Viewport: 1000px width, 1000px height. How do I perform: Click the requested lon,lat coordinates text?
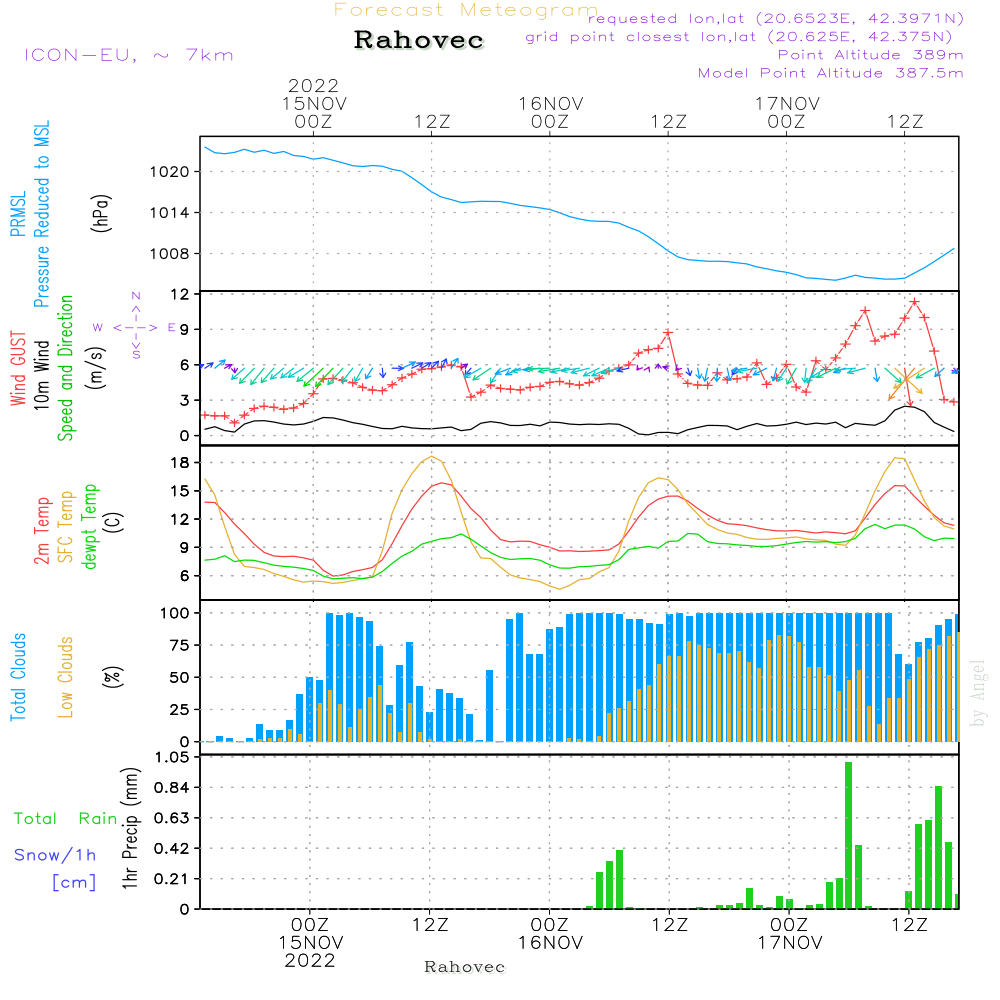(776, 19)
